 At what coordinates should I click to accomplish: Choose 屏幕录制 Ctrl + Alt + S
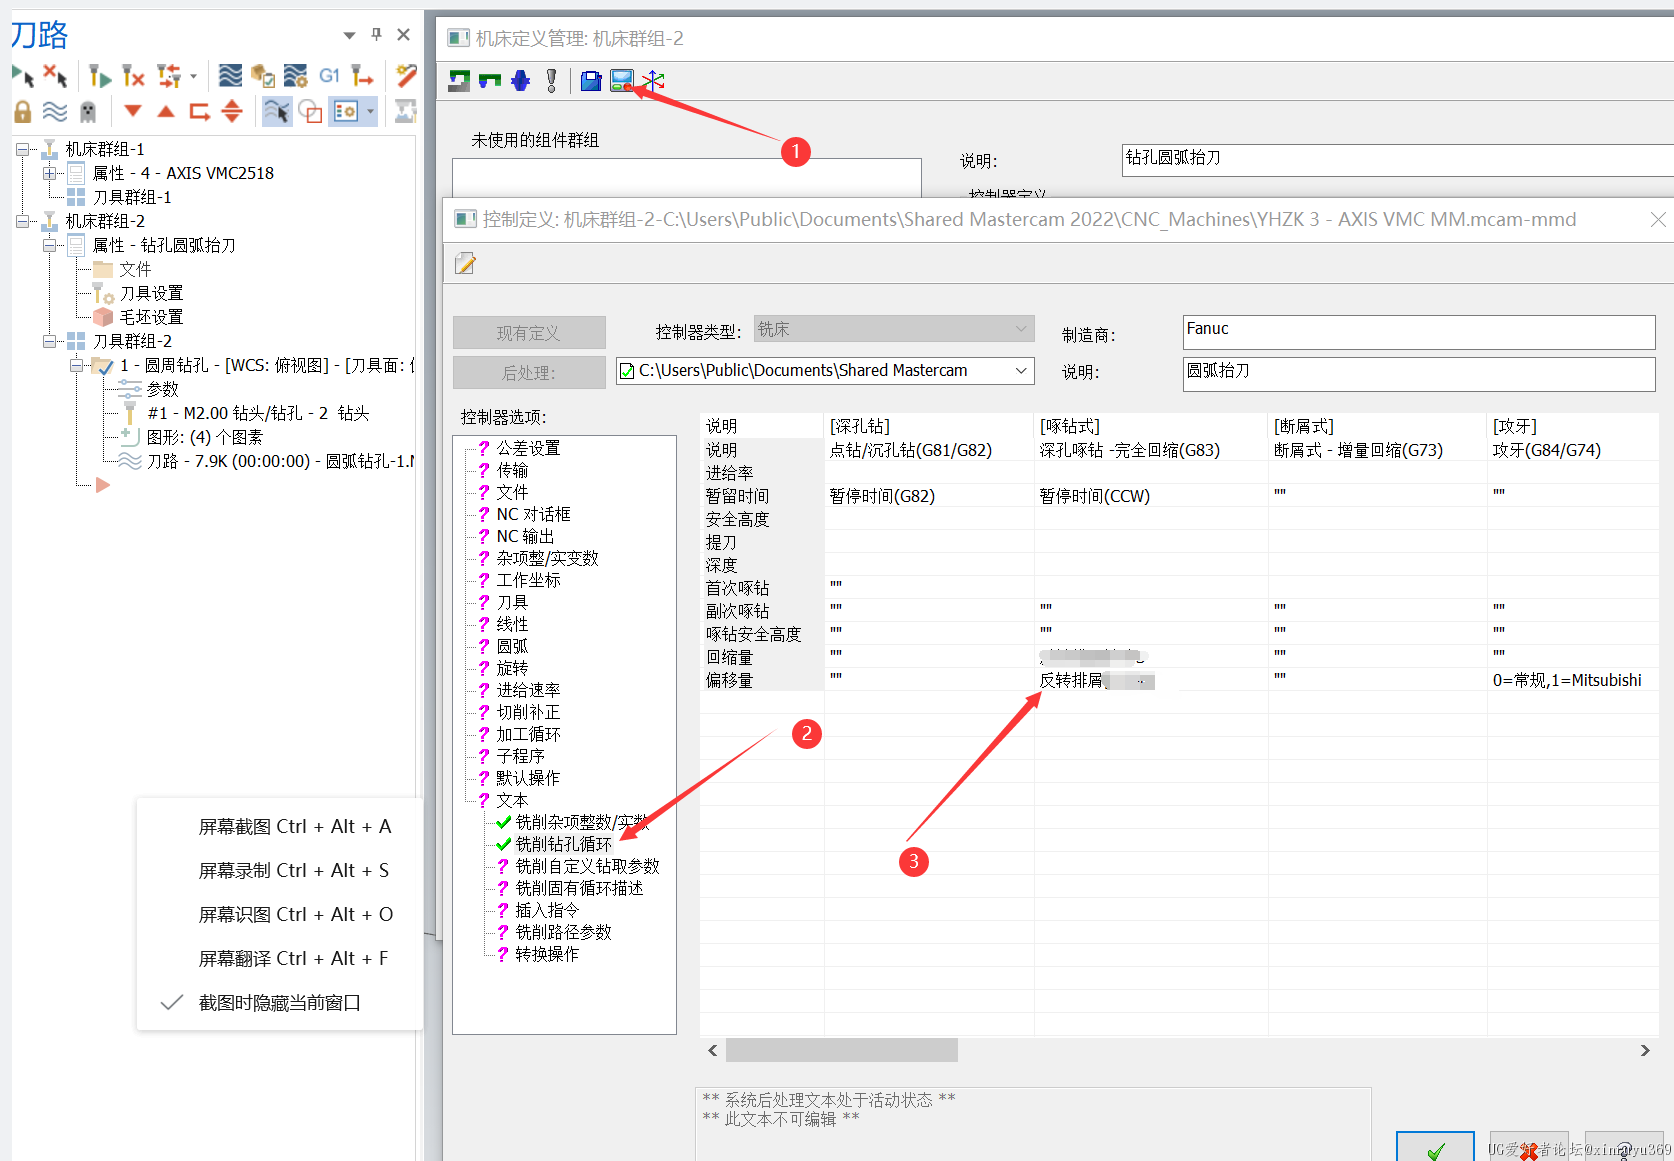(x=293, y=871)
